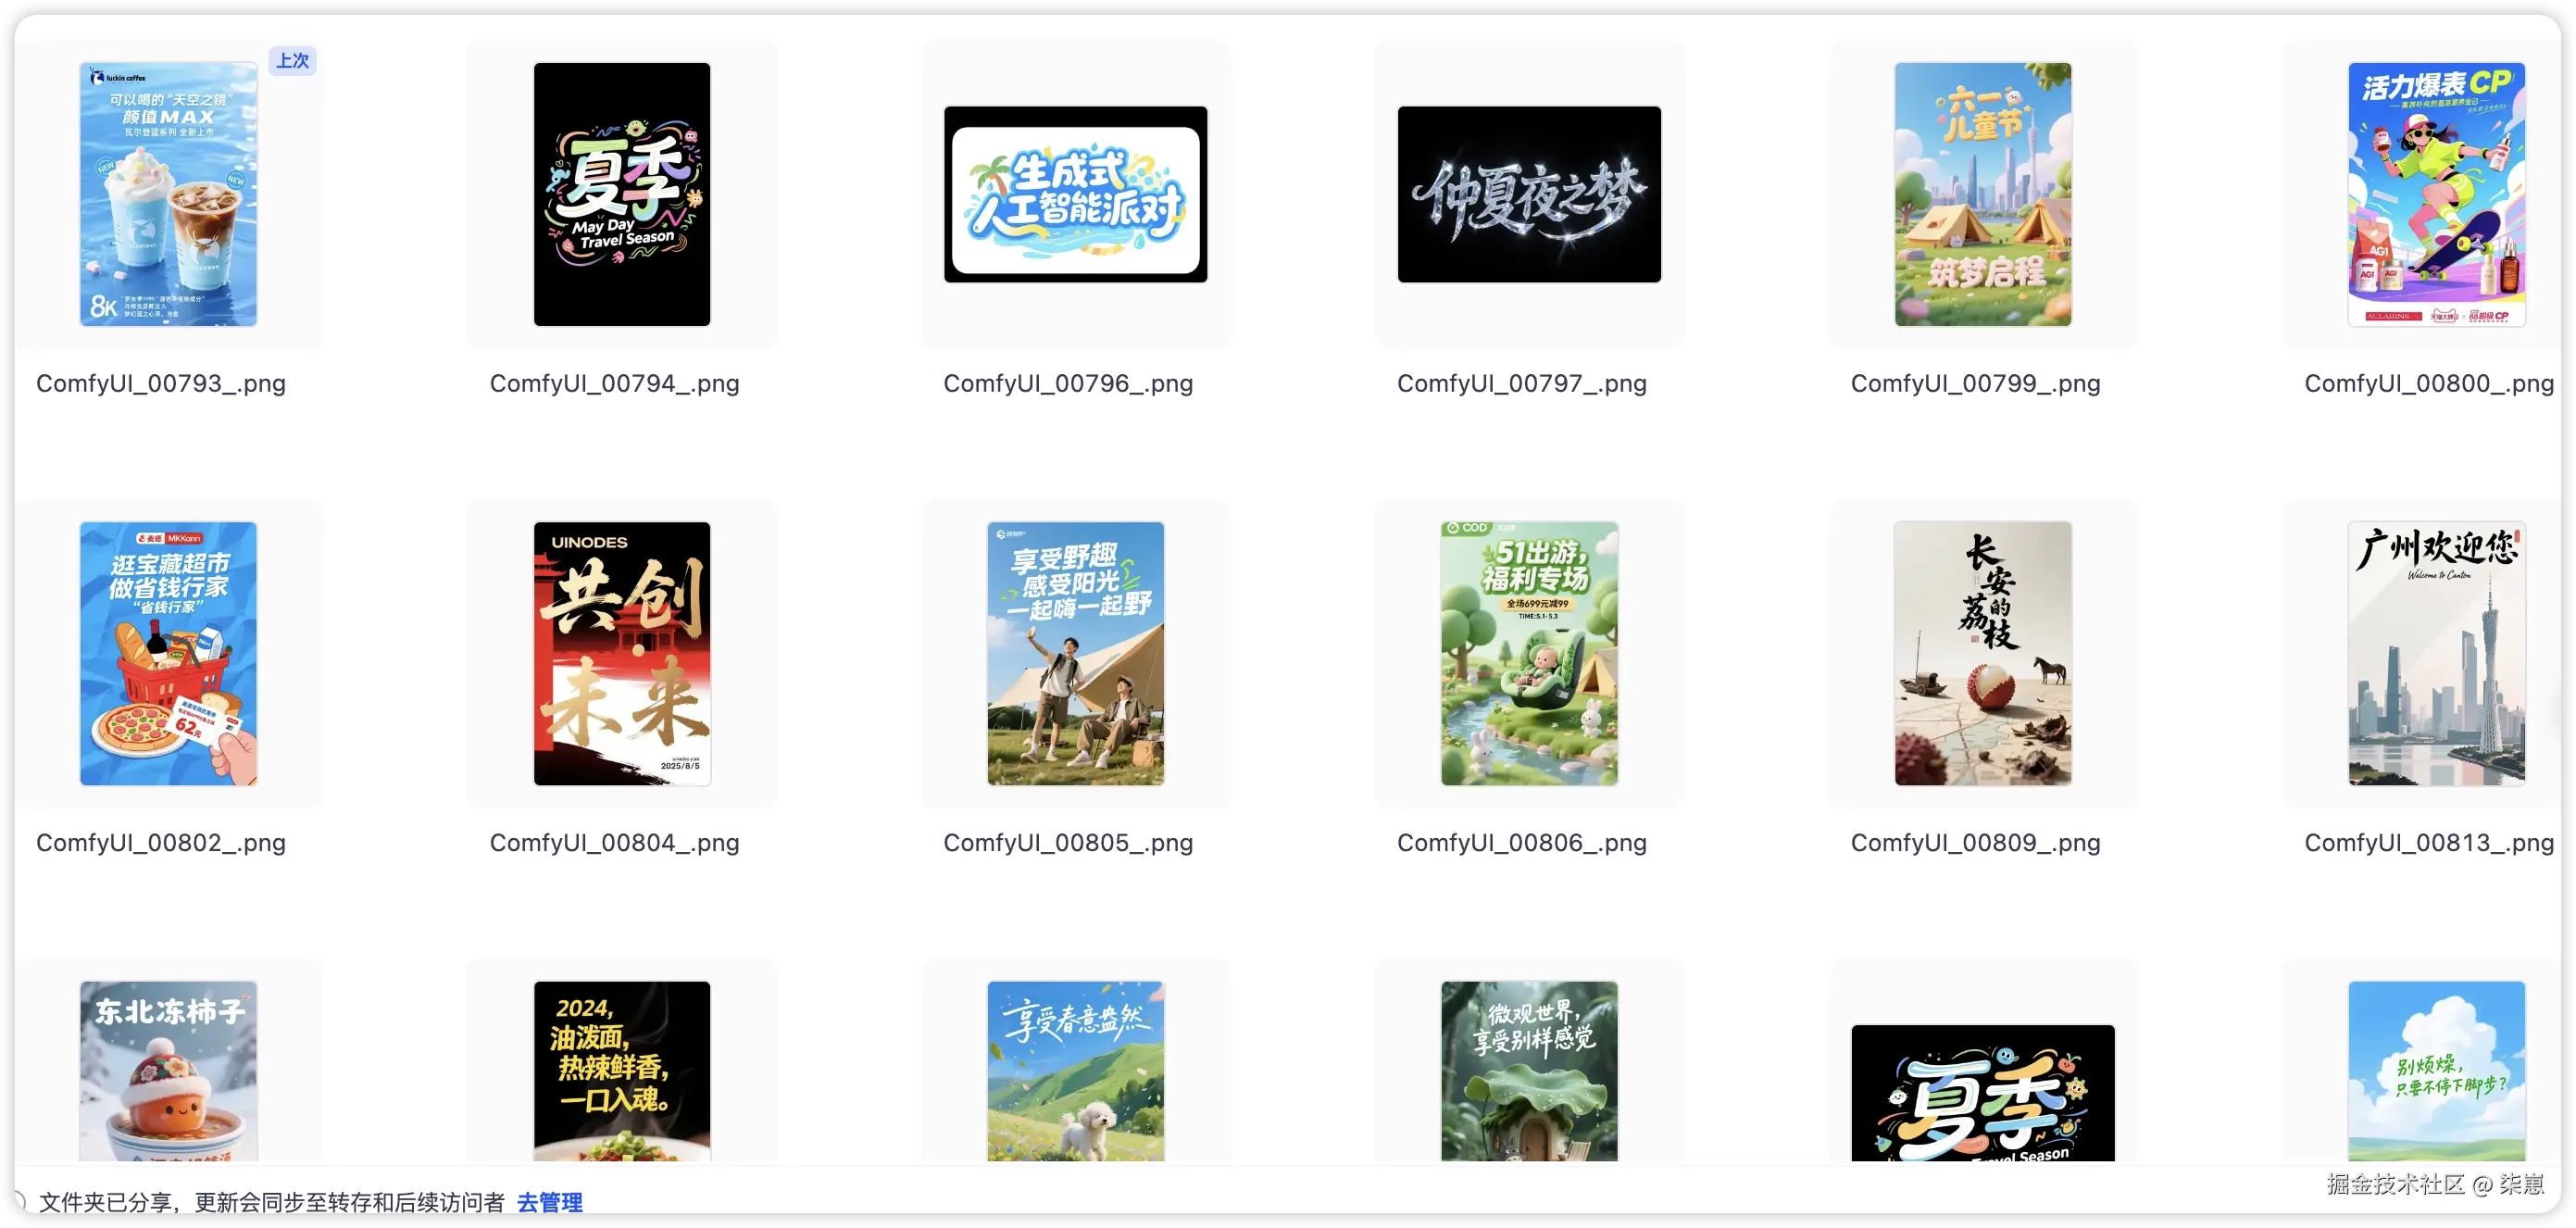Open the ComfyUI_00793_.png coffee poster thumbnail

(168, 194)
